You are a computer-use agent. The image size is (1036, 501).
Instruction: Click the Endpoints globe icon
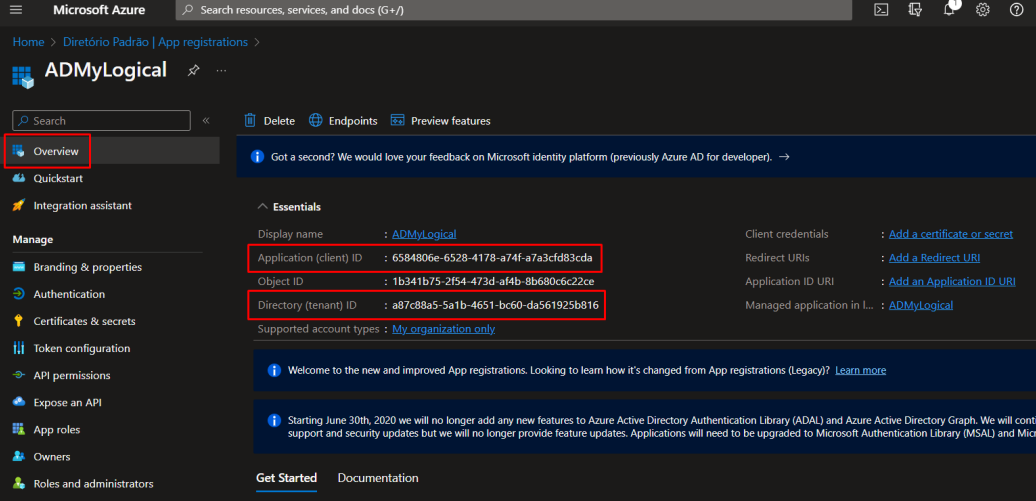click(316, 120)
